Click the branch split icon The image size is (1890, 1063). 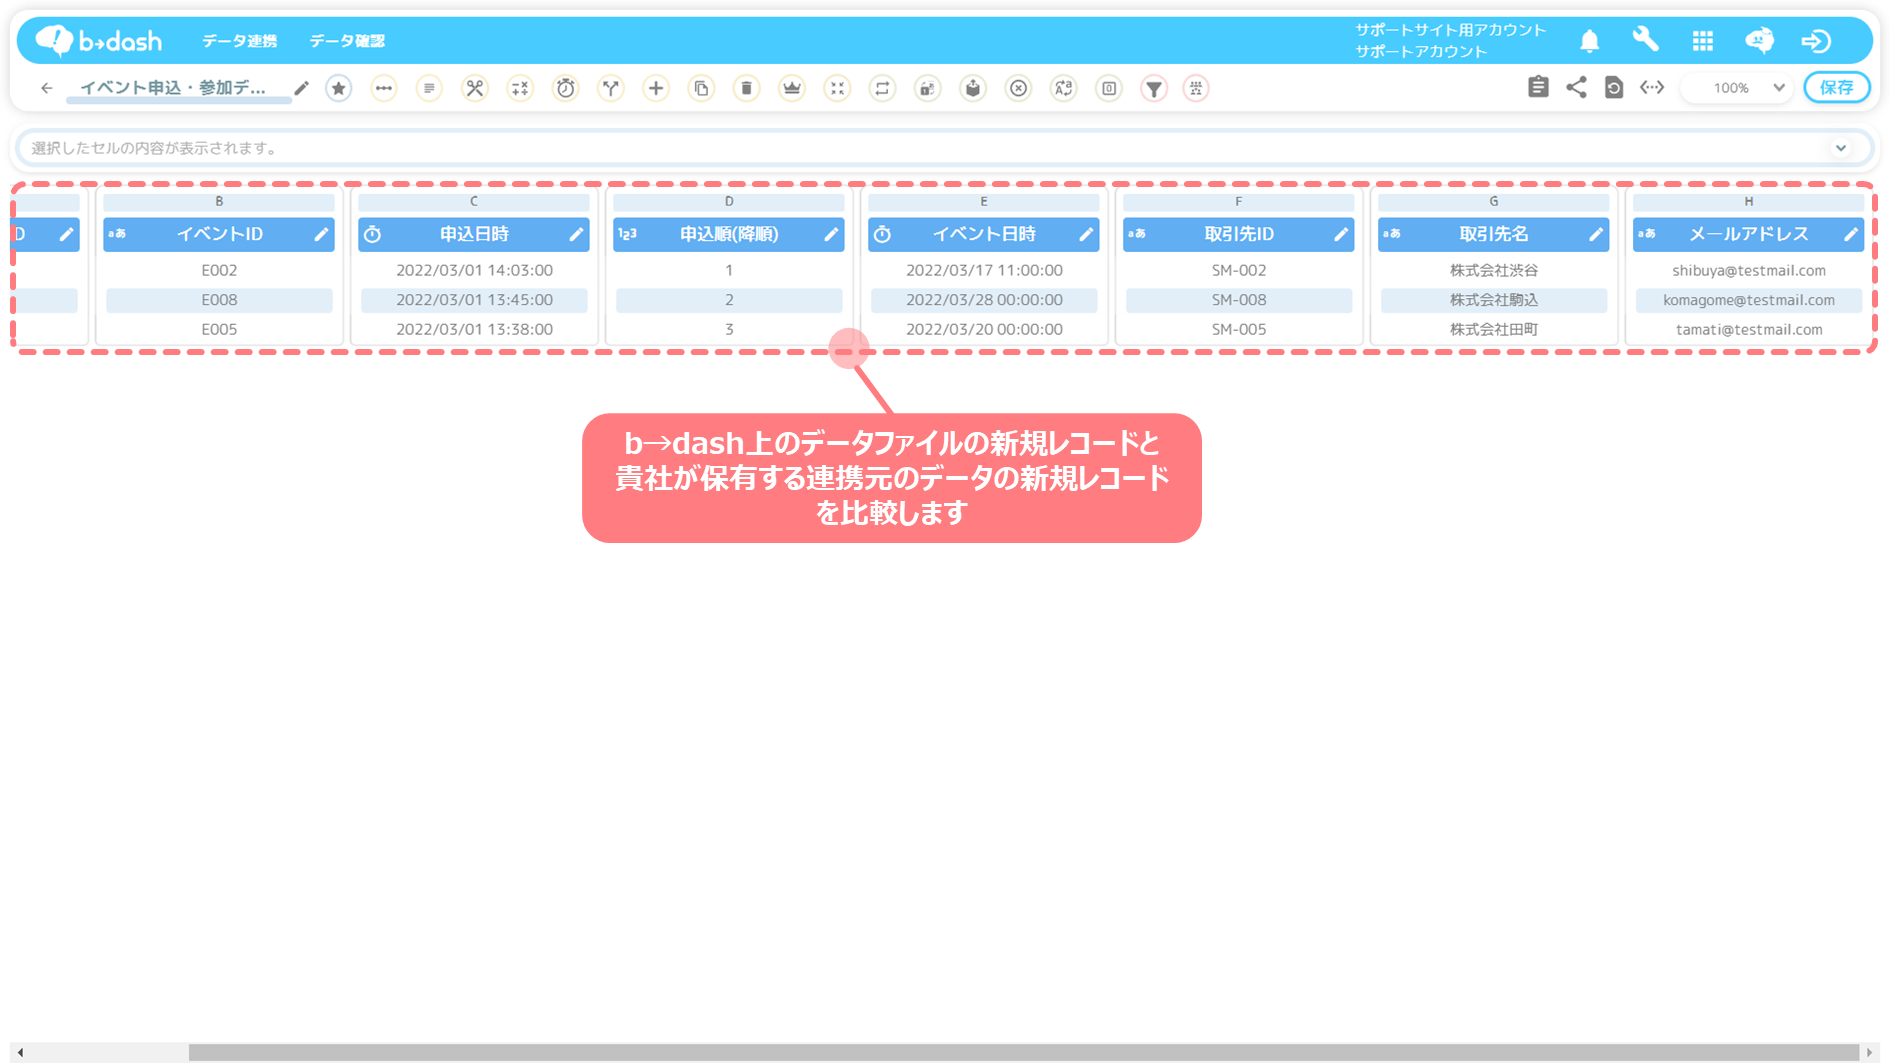click(x=611, y=88)
